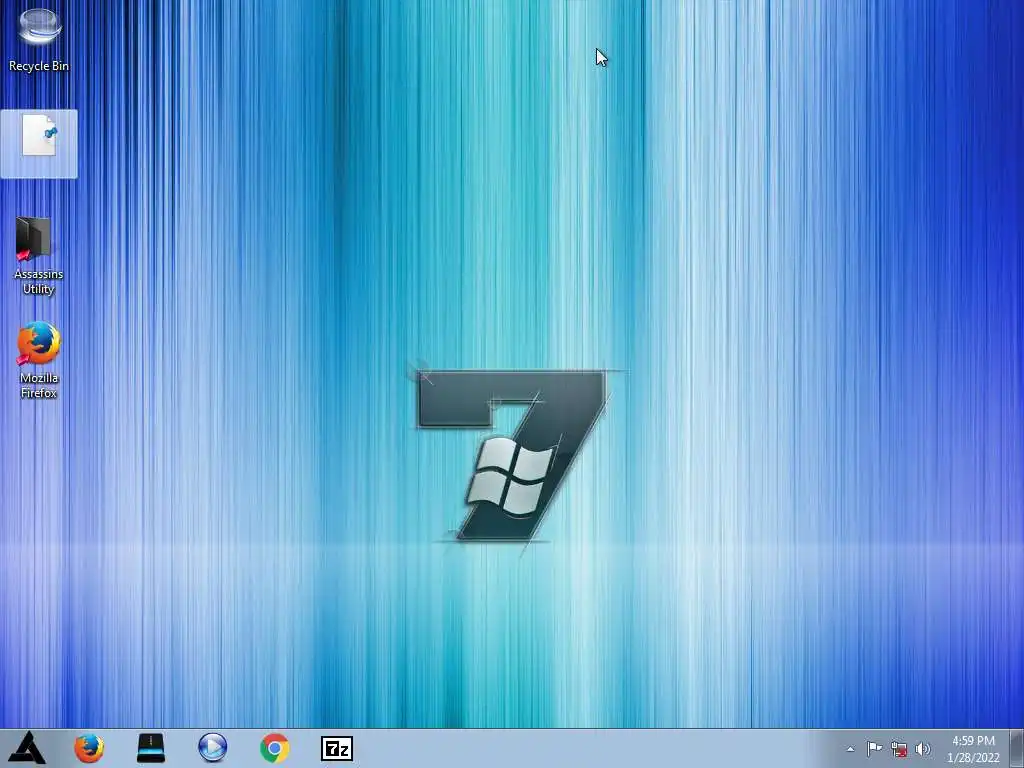
Task: Open the volume speaker tray icon
Action: (x=923, y=749)
